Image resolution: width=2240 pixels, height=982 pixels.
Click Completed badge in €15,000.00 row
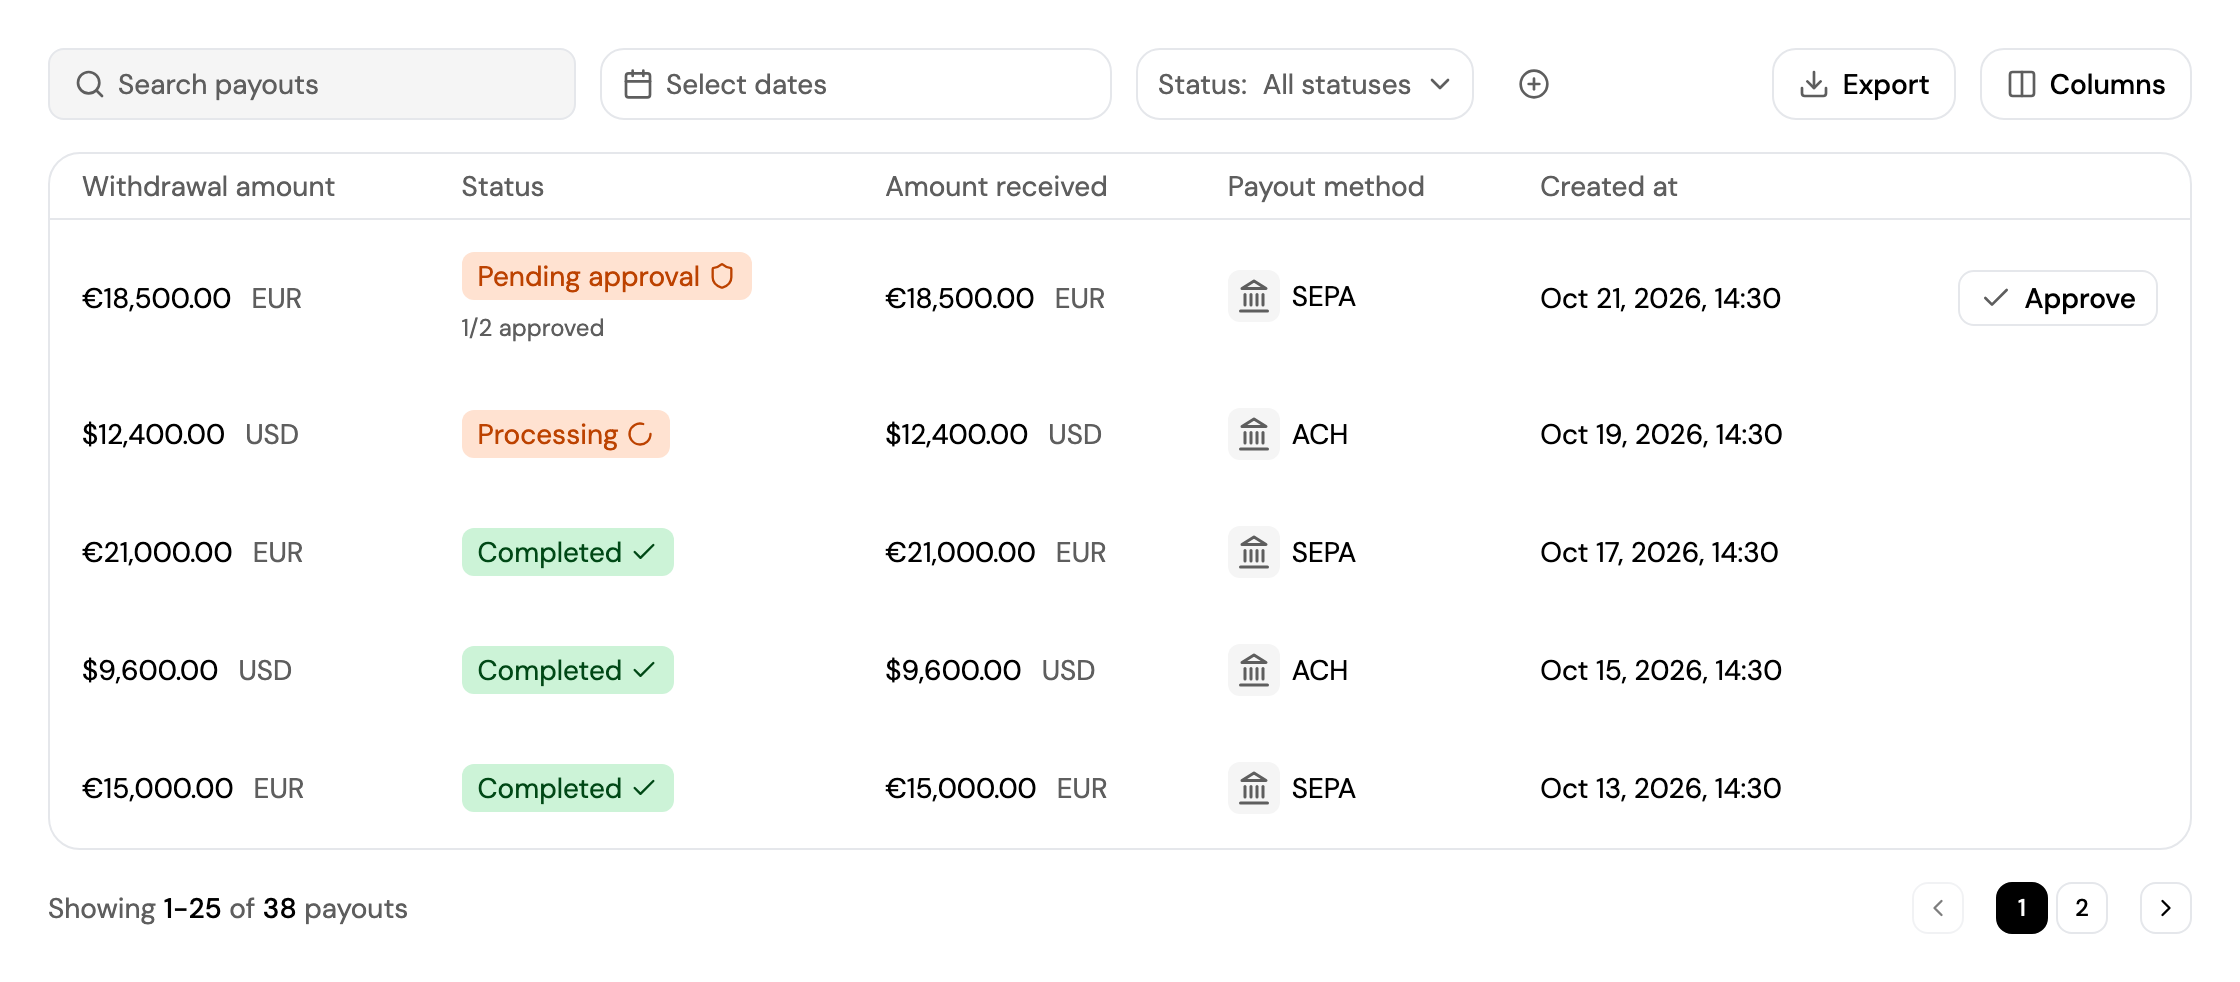point(567,788)
